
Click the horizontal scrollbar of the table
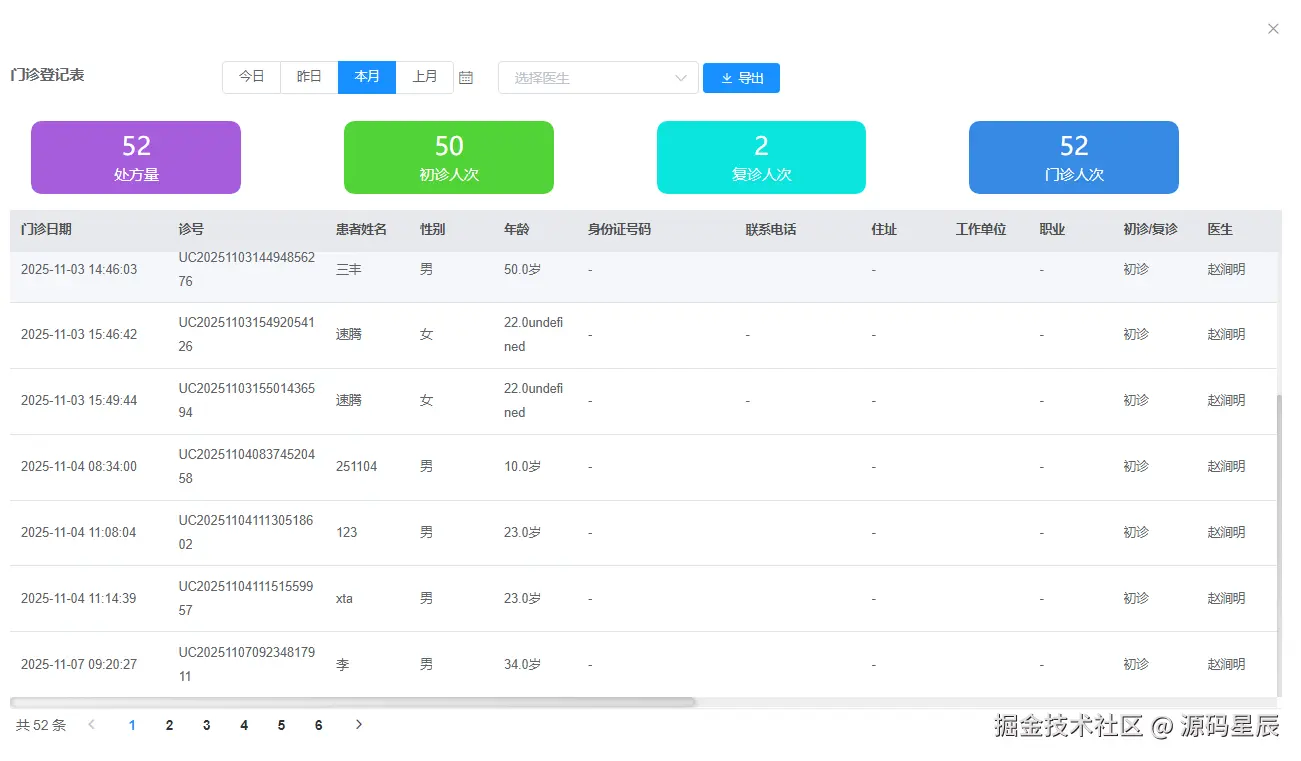tap(353, 702)
